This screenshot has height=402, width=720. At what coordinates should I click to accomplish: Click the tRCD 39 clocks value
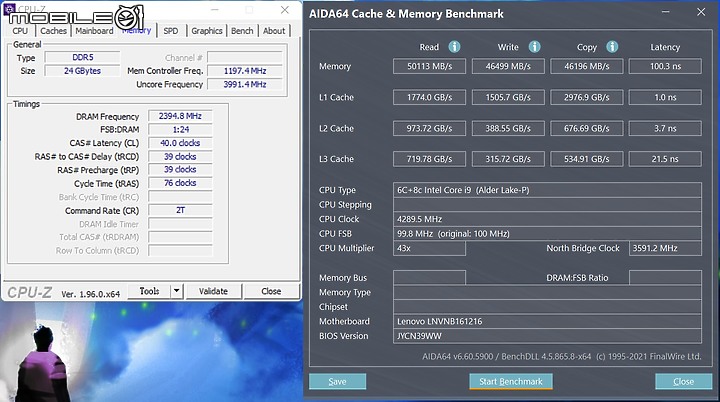180,157
